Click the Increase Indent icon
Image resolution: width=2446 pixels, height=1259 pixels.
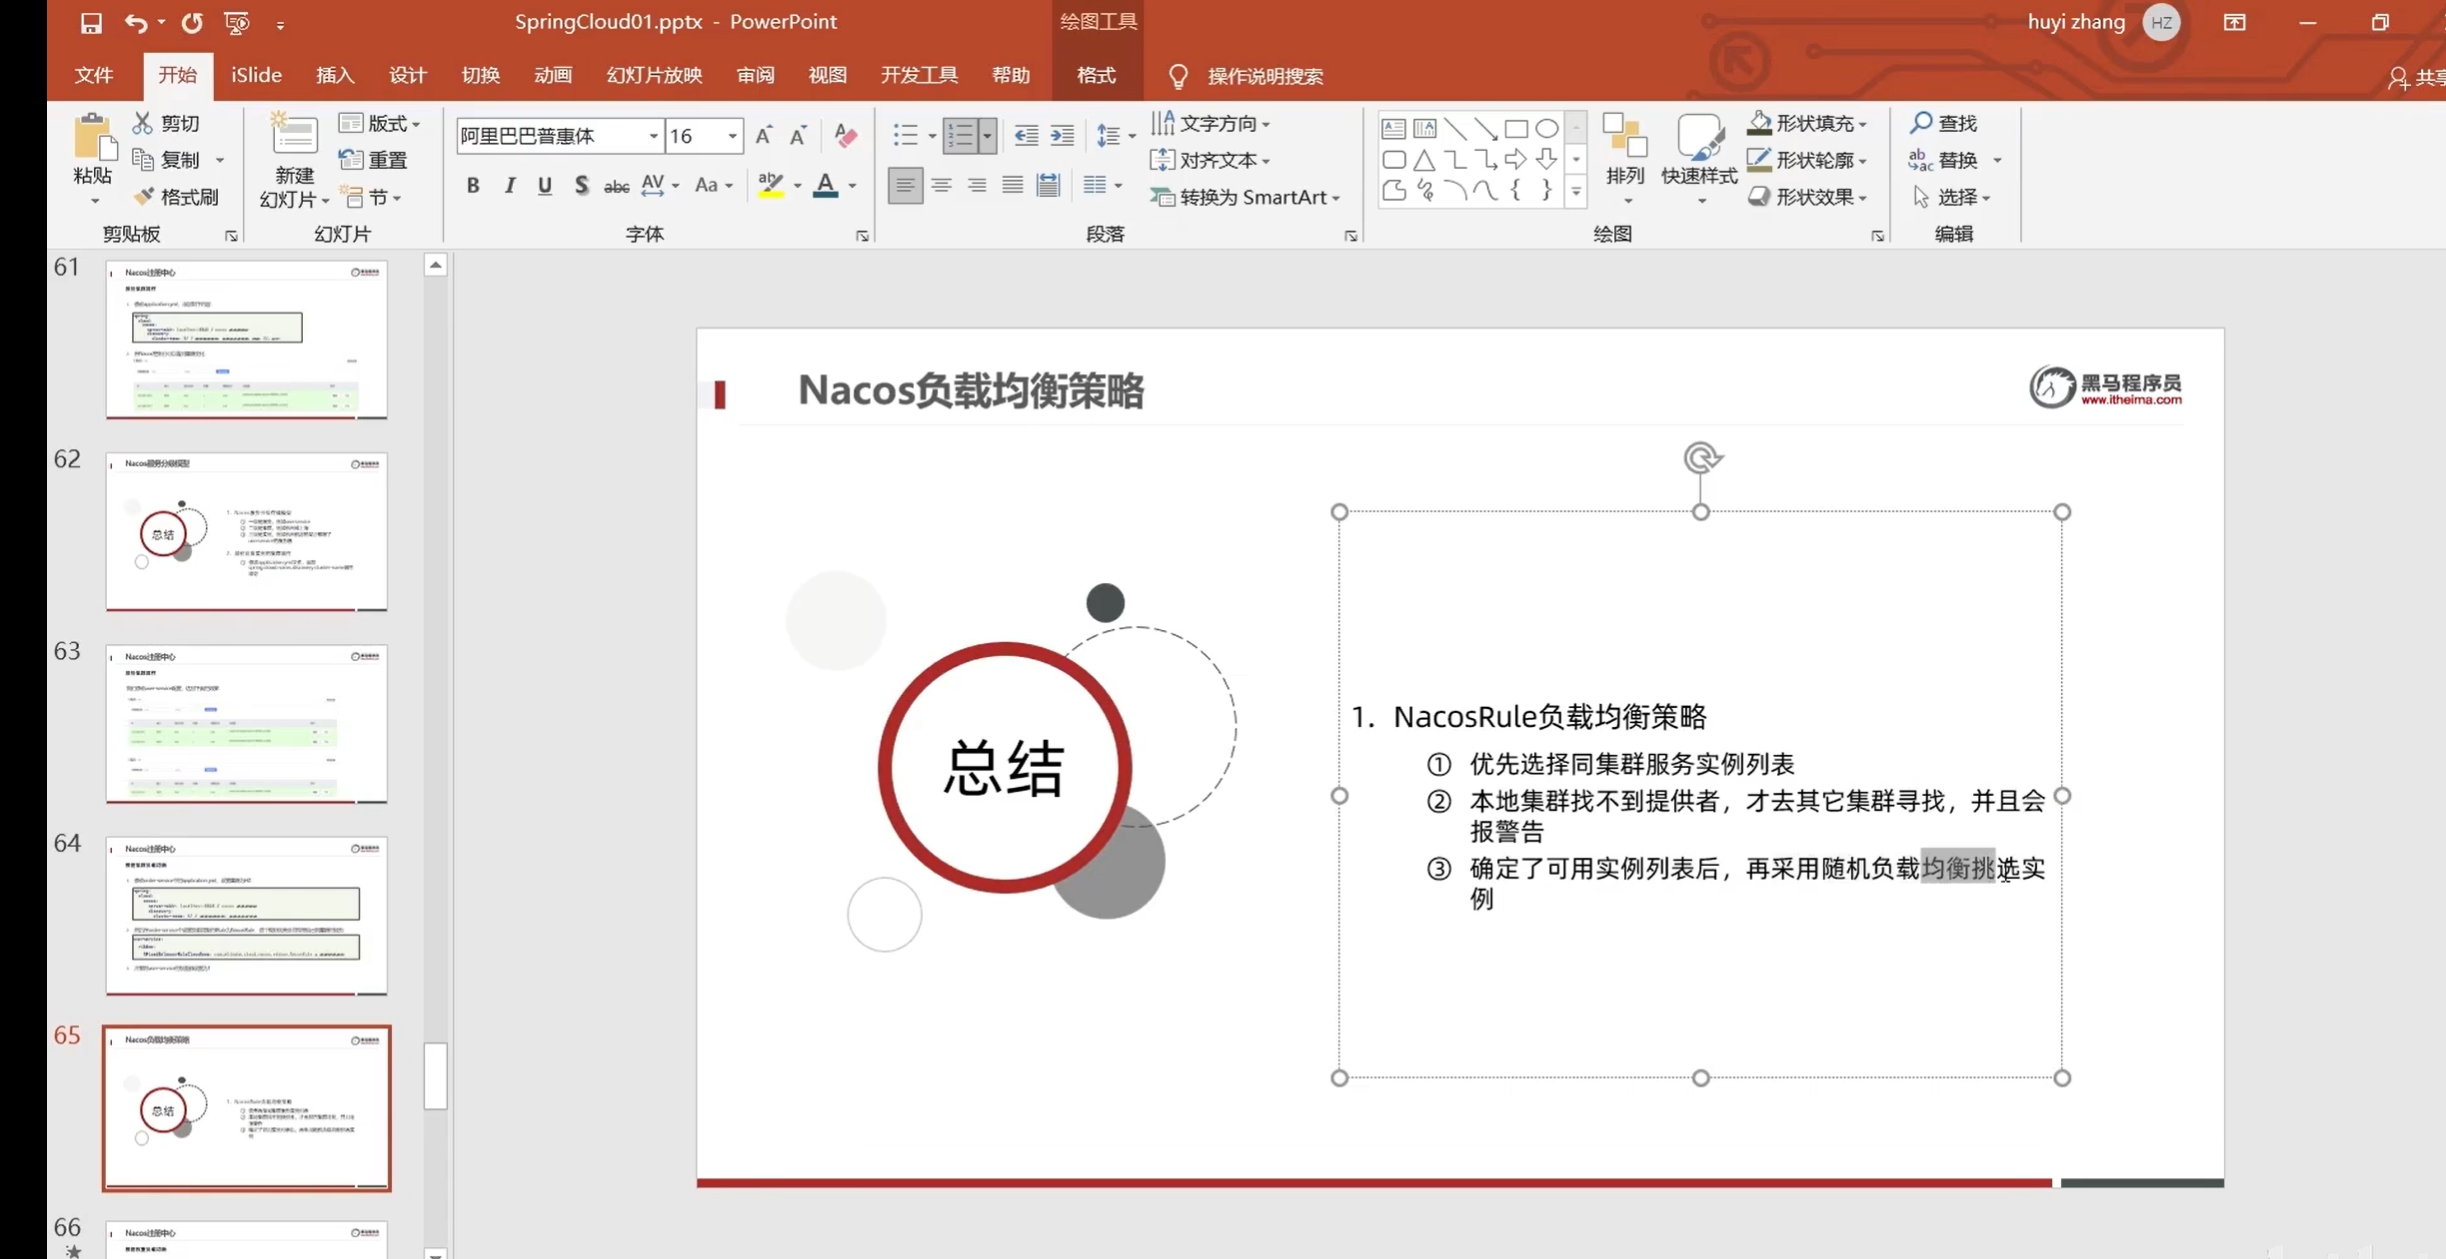pyautogui.click(x=1062, y=136)
